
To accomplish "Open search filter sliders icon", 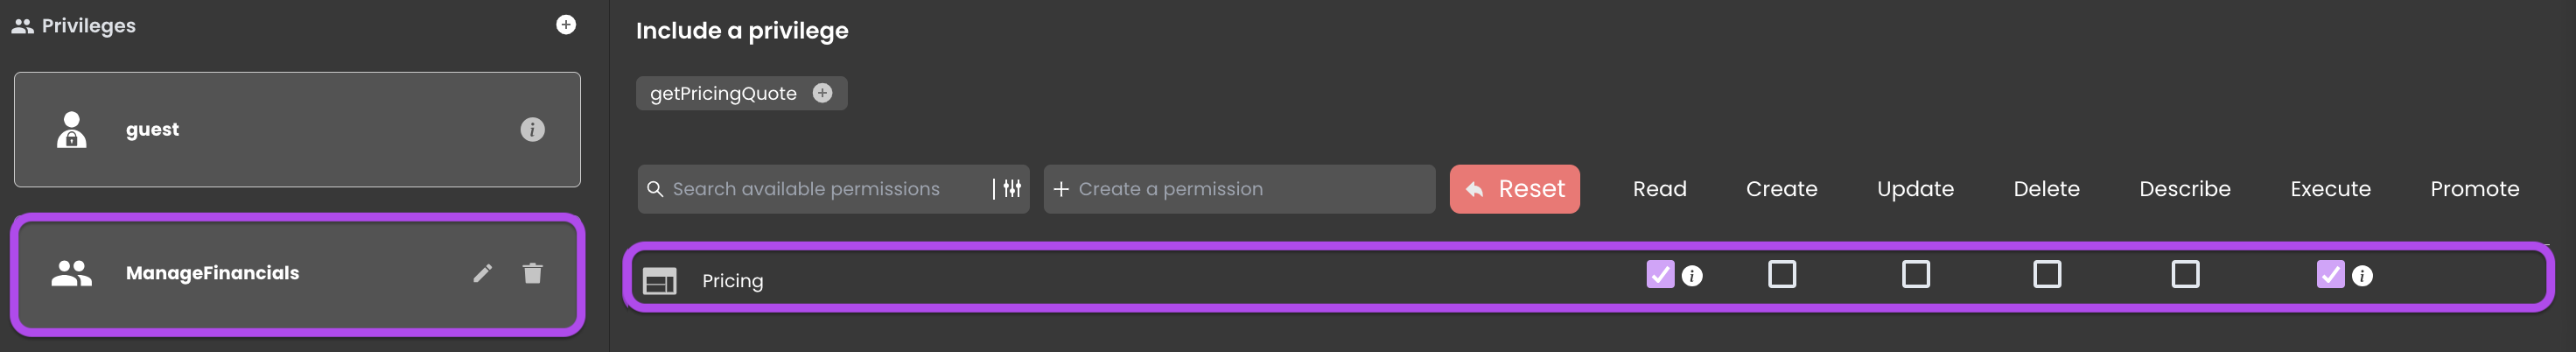I will tap(1012, 189).
